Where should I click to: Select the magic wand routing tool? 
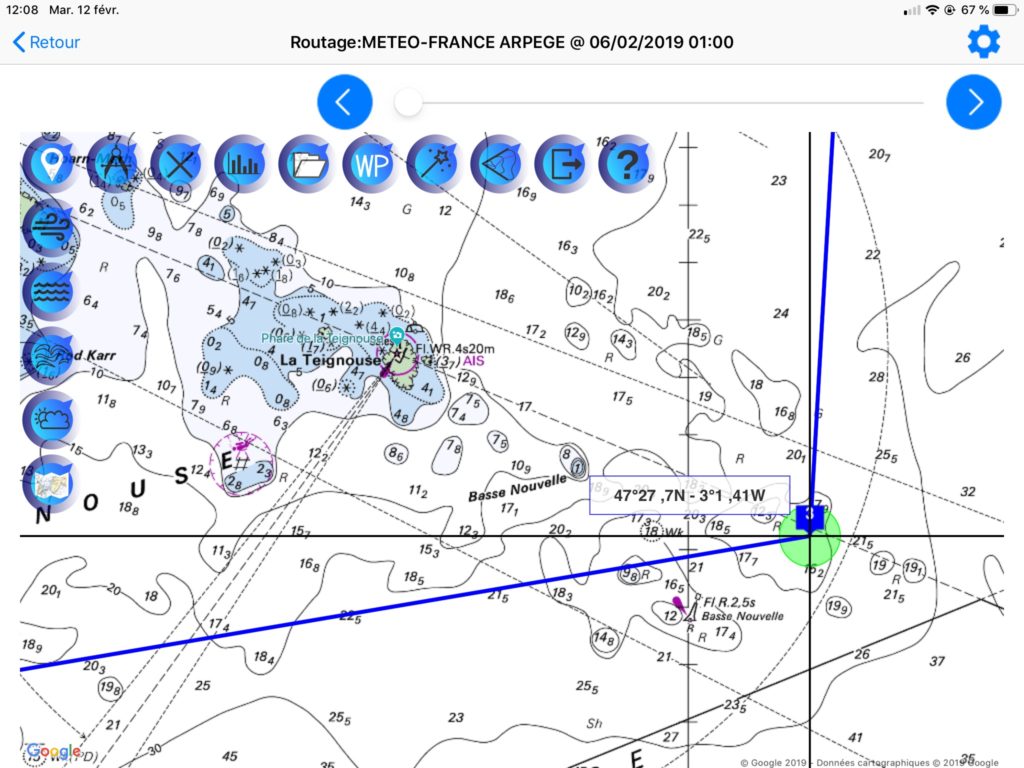pyautogui.click(x=436, y=163)
